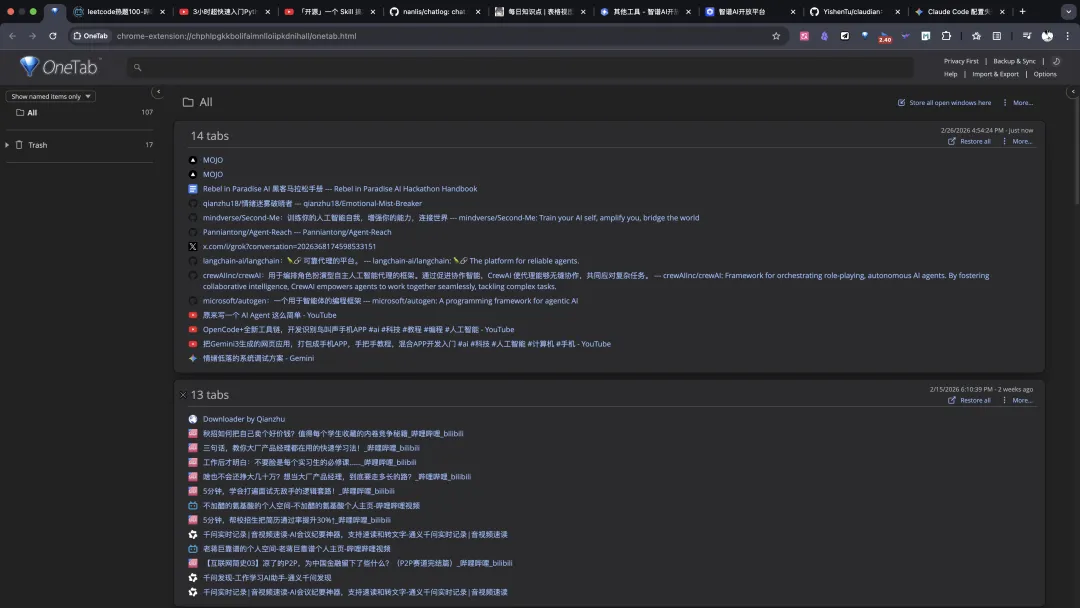The width and height of the screenshot is (1080, 608).
Task: Switch to nanlis/chatlog GitHub browser tab
Action: tap(434, 12)
